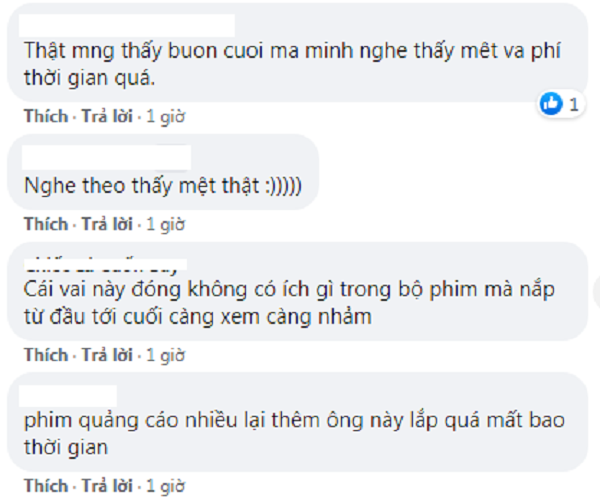Click the partially hidden author name of the third comment
This screenshot has width=600, height=499.
(105, 266)
